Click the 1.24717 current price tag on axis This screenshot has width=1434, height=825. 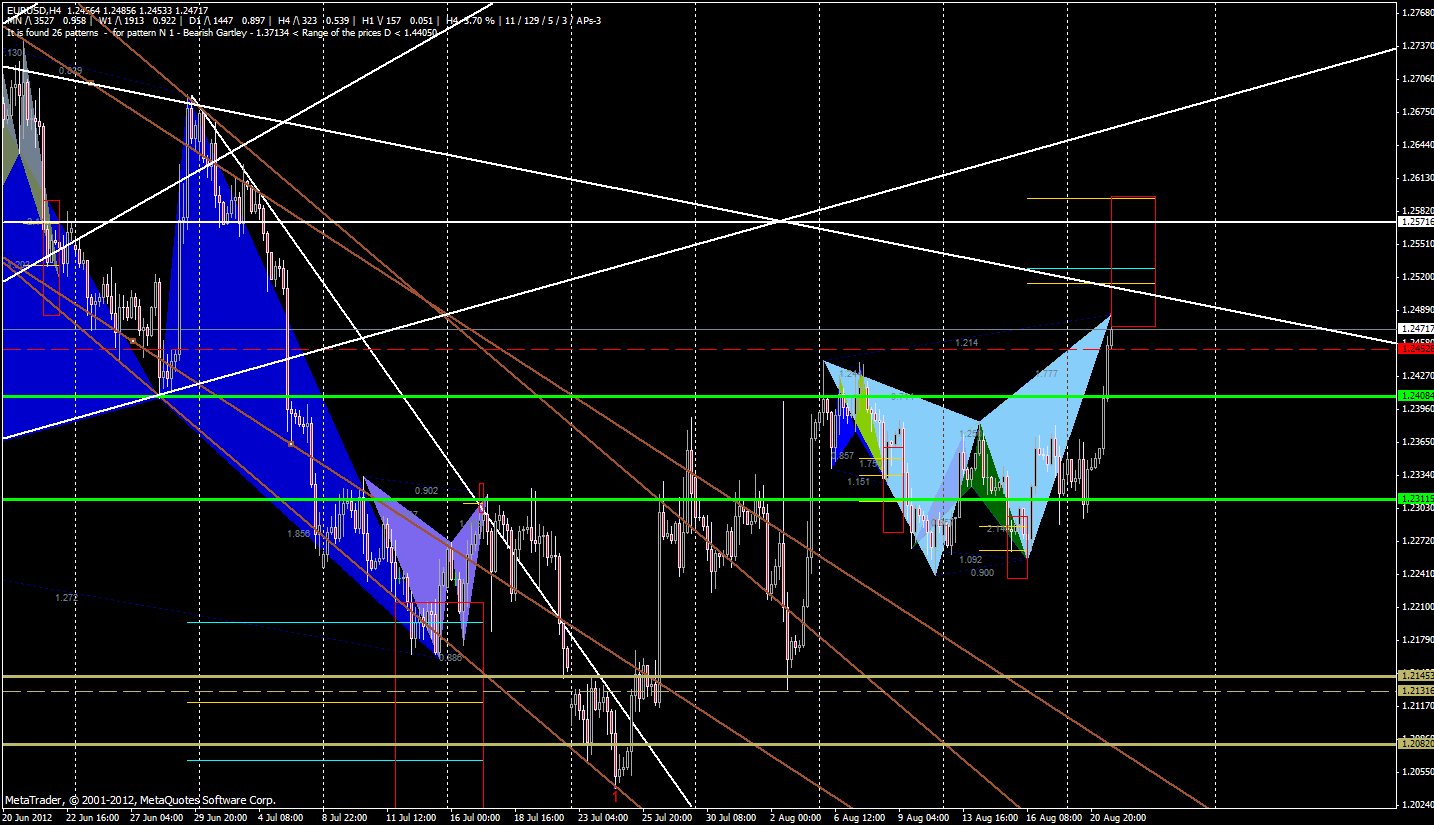[x=1416, y=328]
